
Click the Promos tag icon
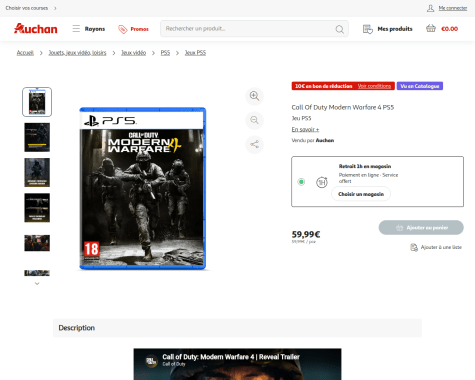coord(123,29)
